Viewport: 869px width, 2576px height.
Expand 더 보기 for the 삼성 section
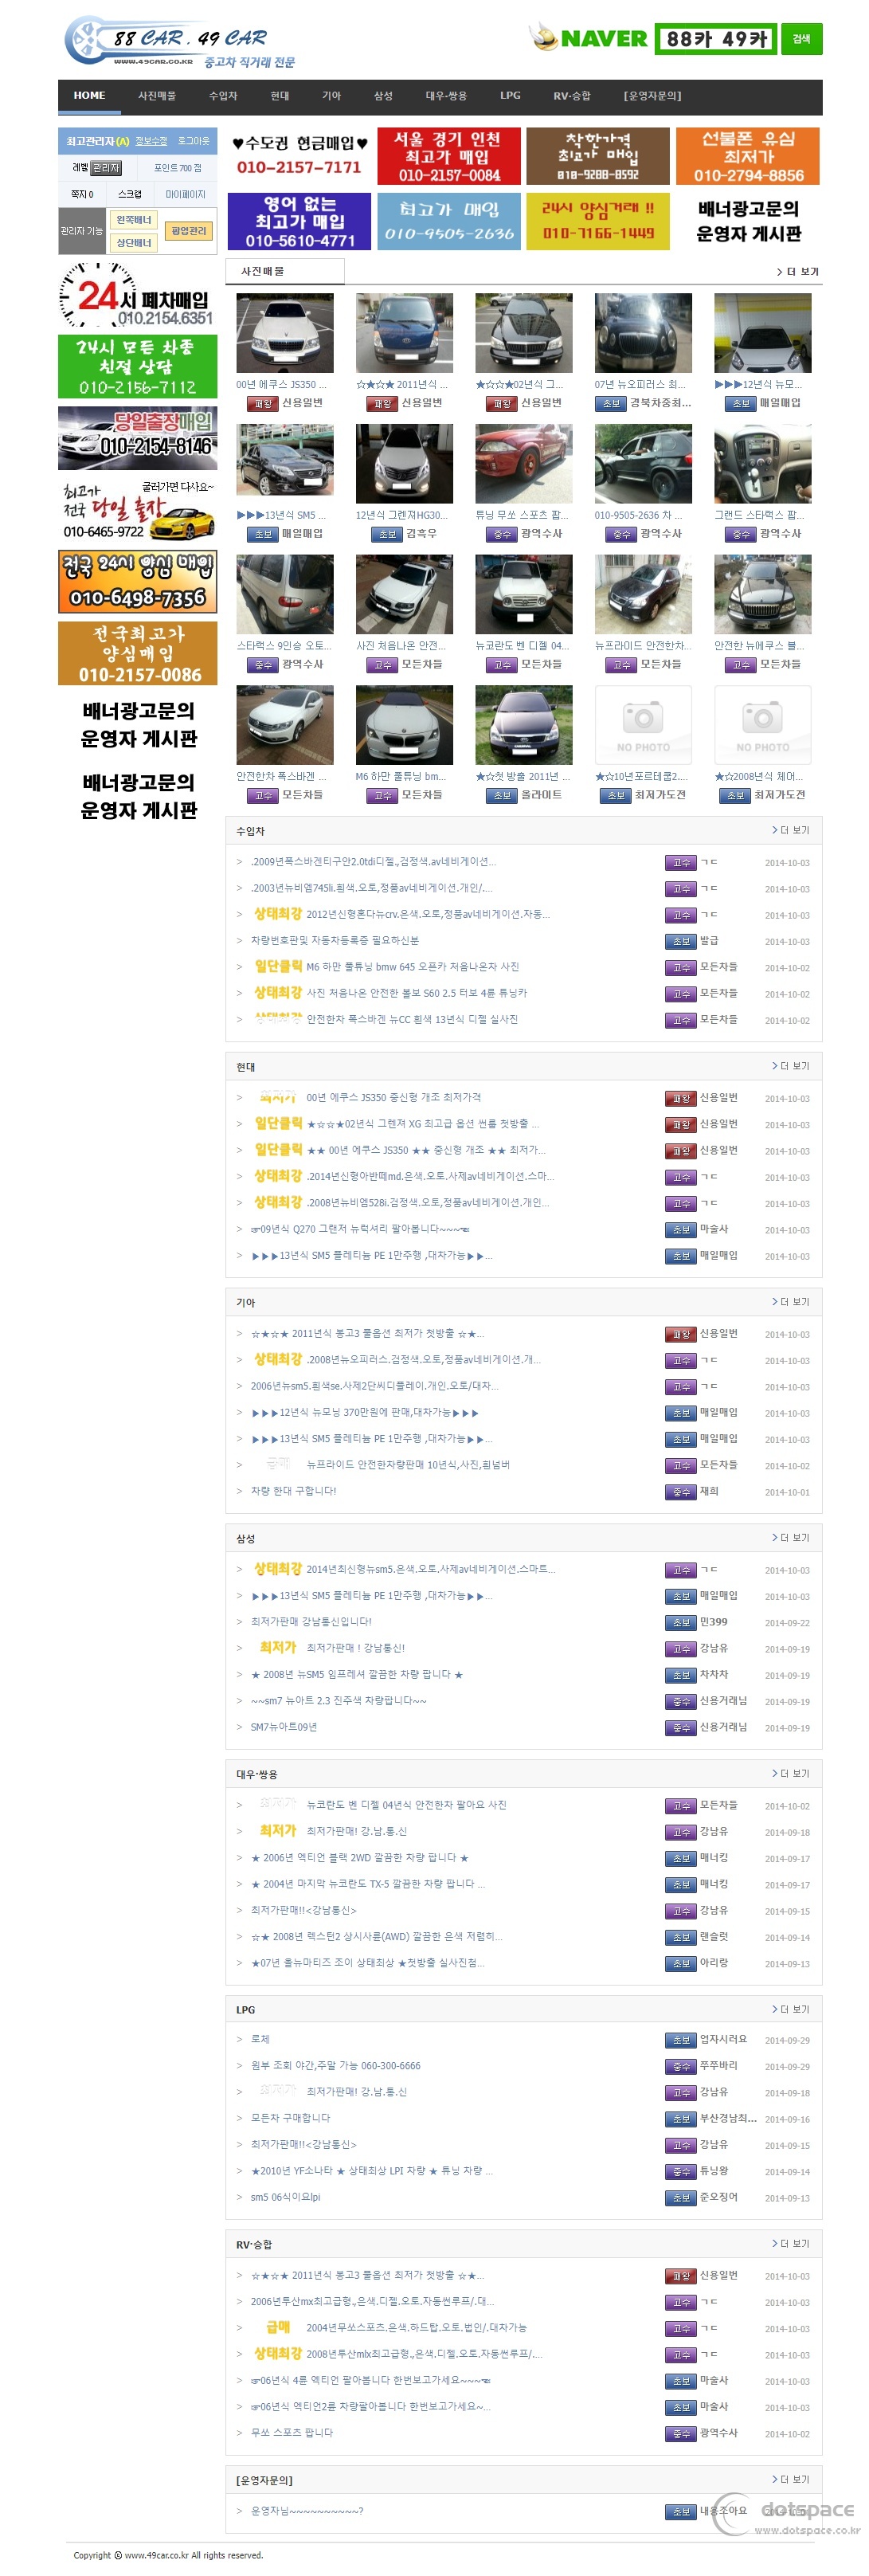tap(790, 1538)
